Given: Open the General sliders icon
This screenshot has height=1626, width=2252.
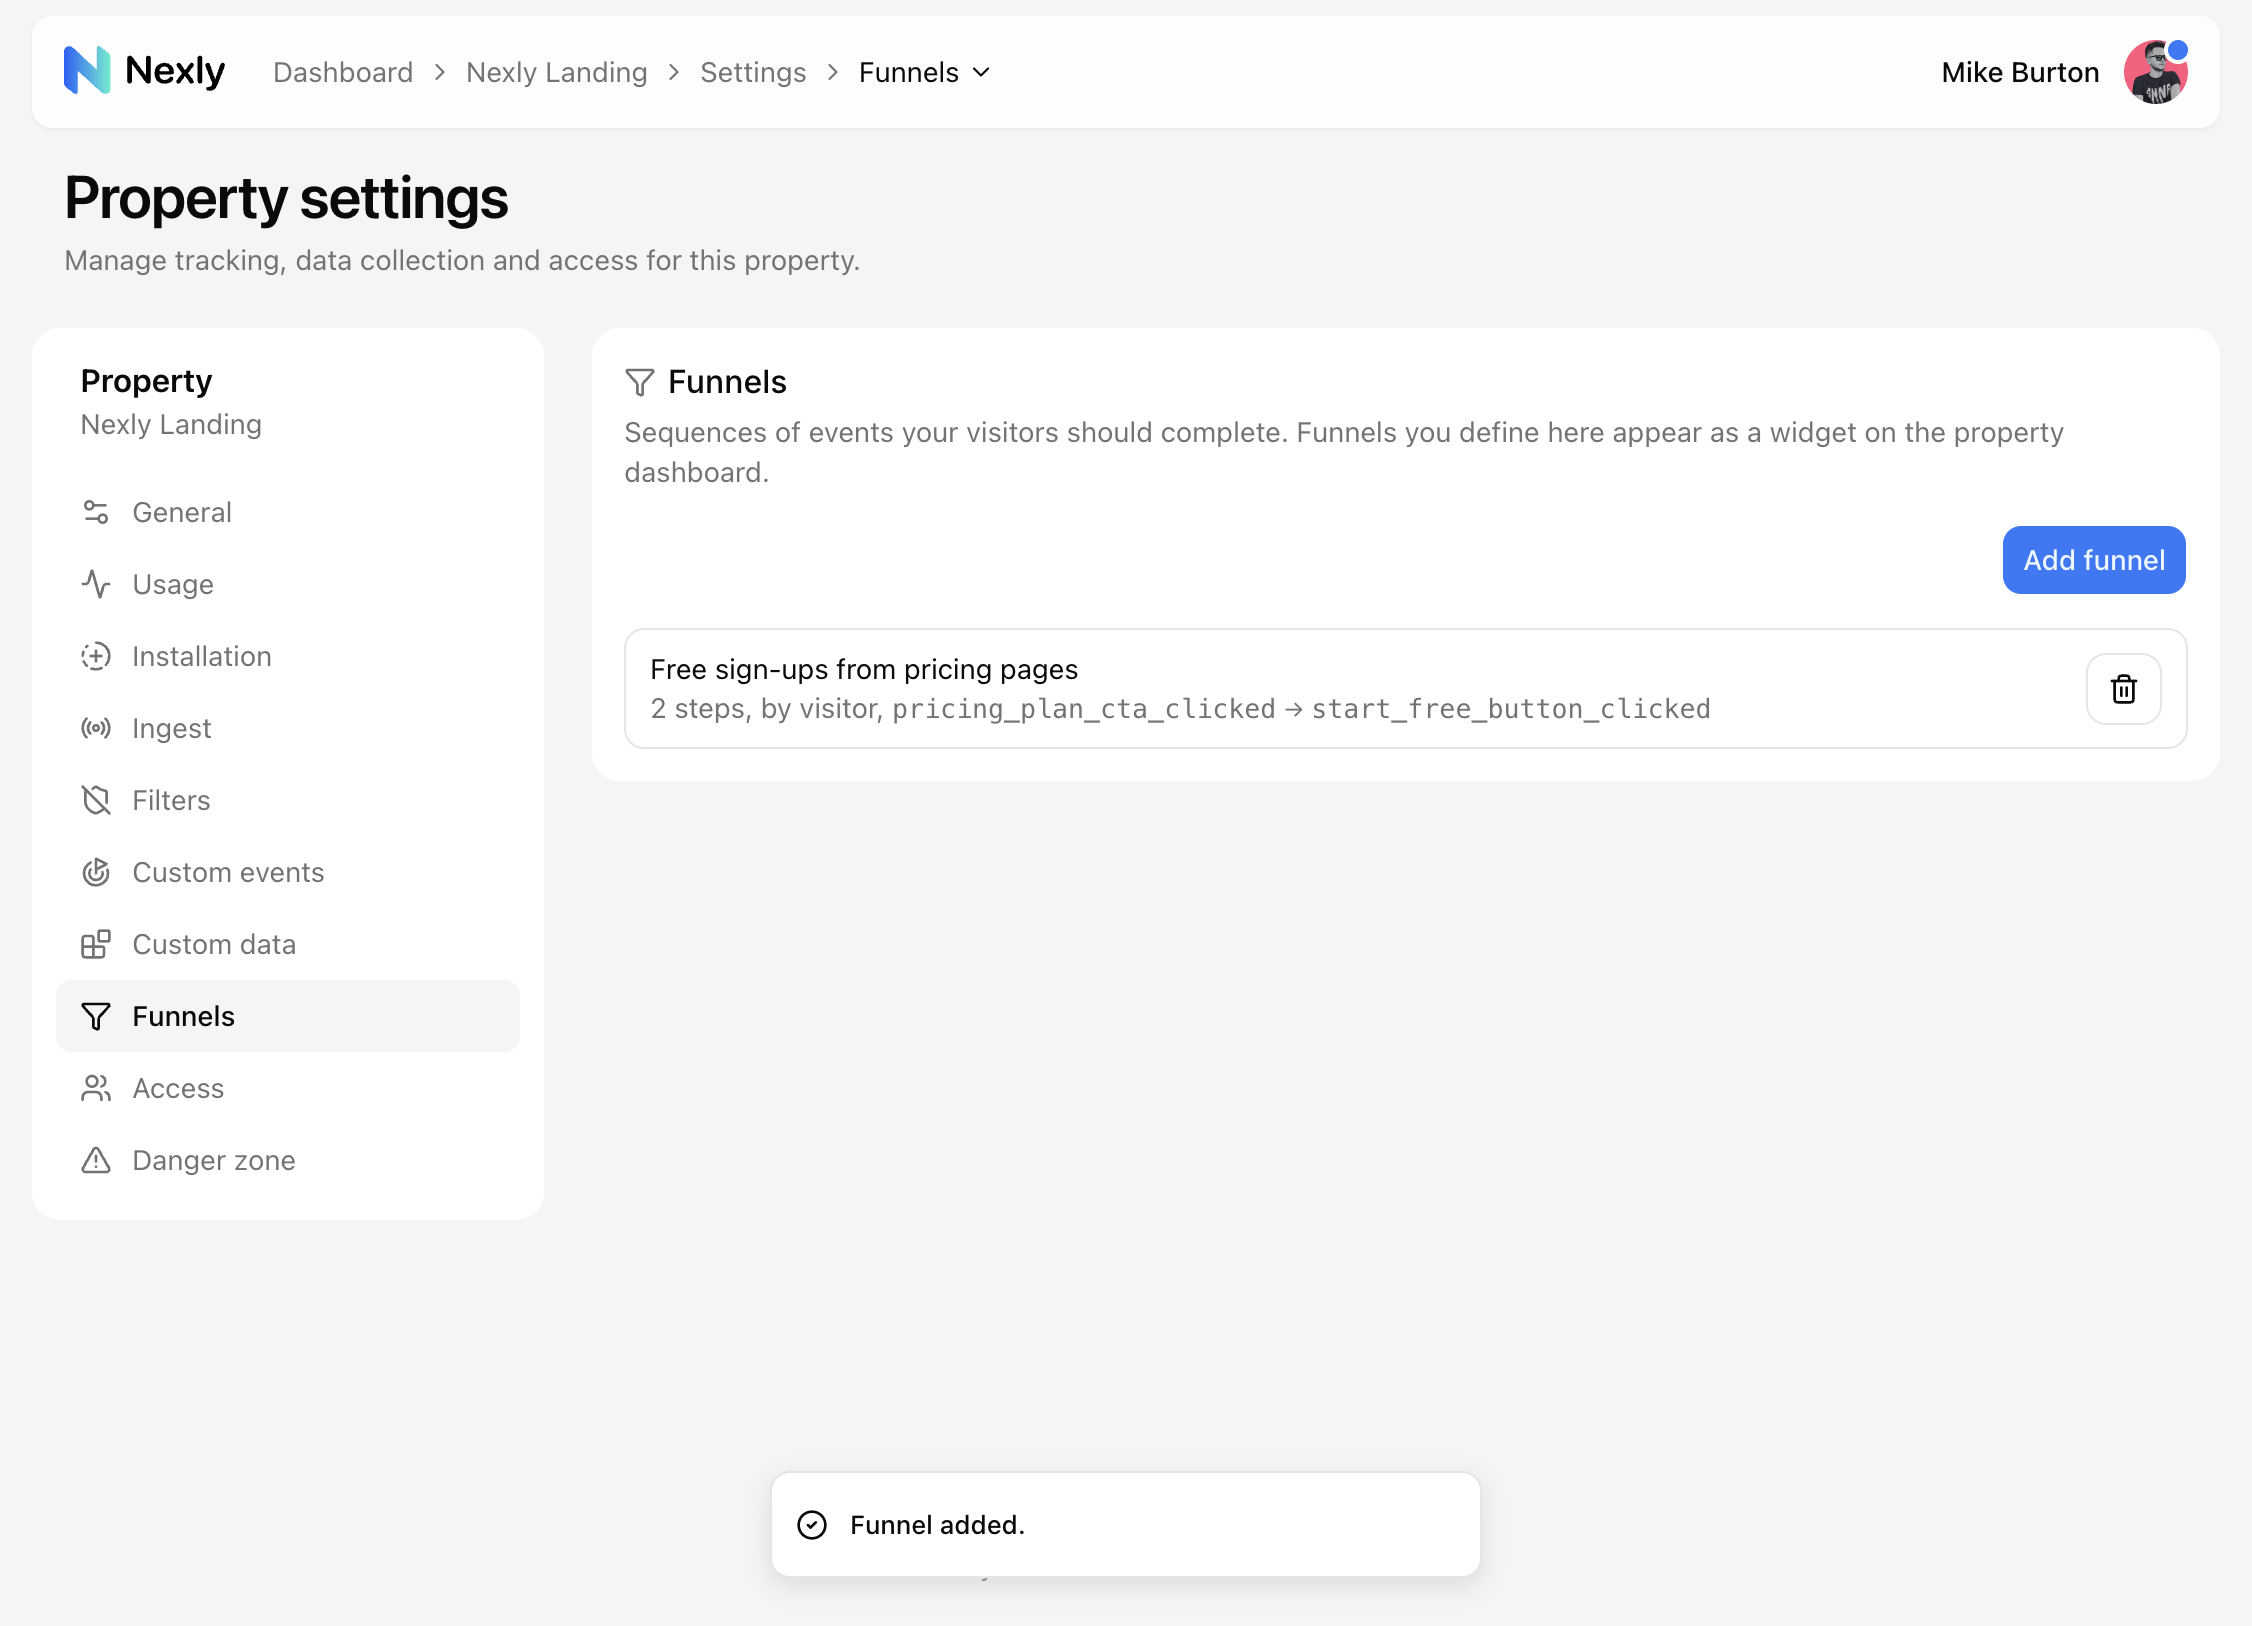Looking at the screenshot, I should click(x=96, y=512).
